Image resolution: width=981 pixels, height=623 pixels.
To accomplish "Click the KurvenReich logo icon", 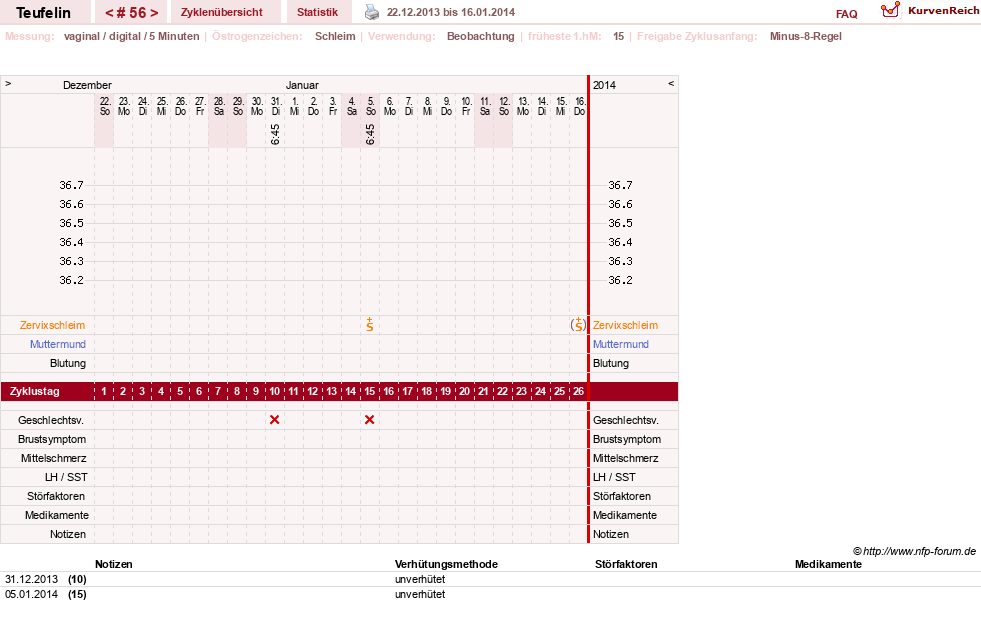I will (x=890, y=10).
